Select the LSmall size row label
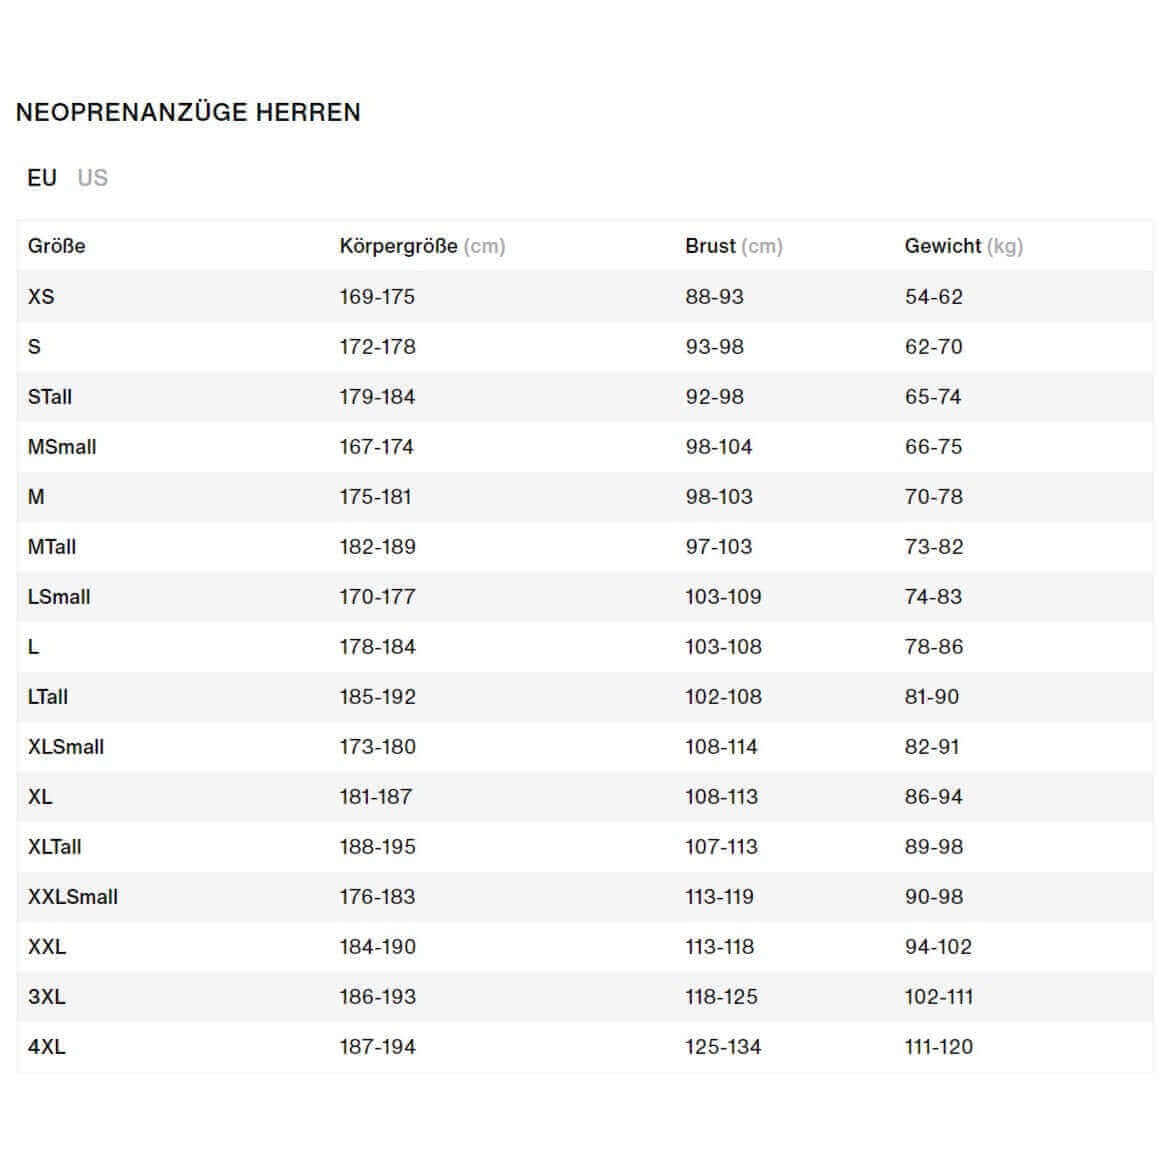 tap(59, 597)
